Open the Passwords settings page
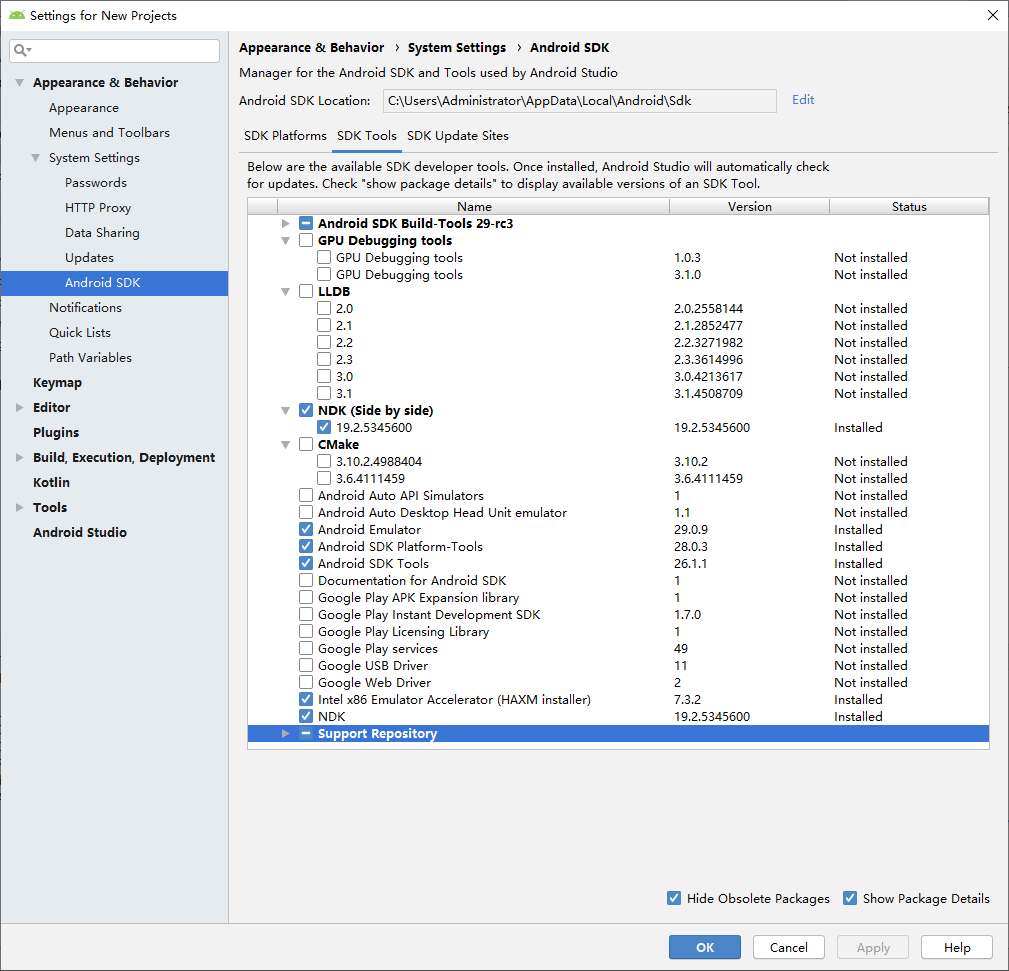 coord(96,183)
